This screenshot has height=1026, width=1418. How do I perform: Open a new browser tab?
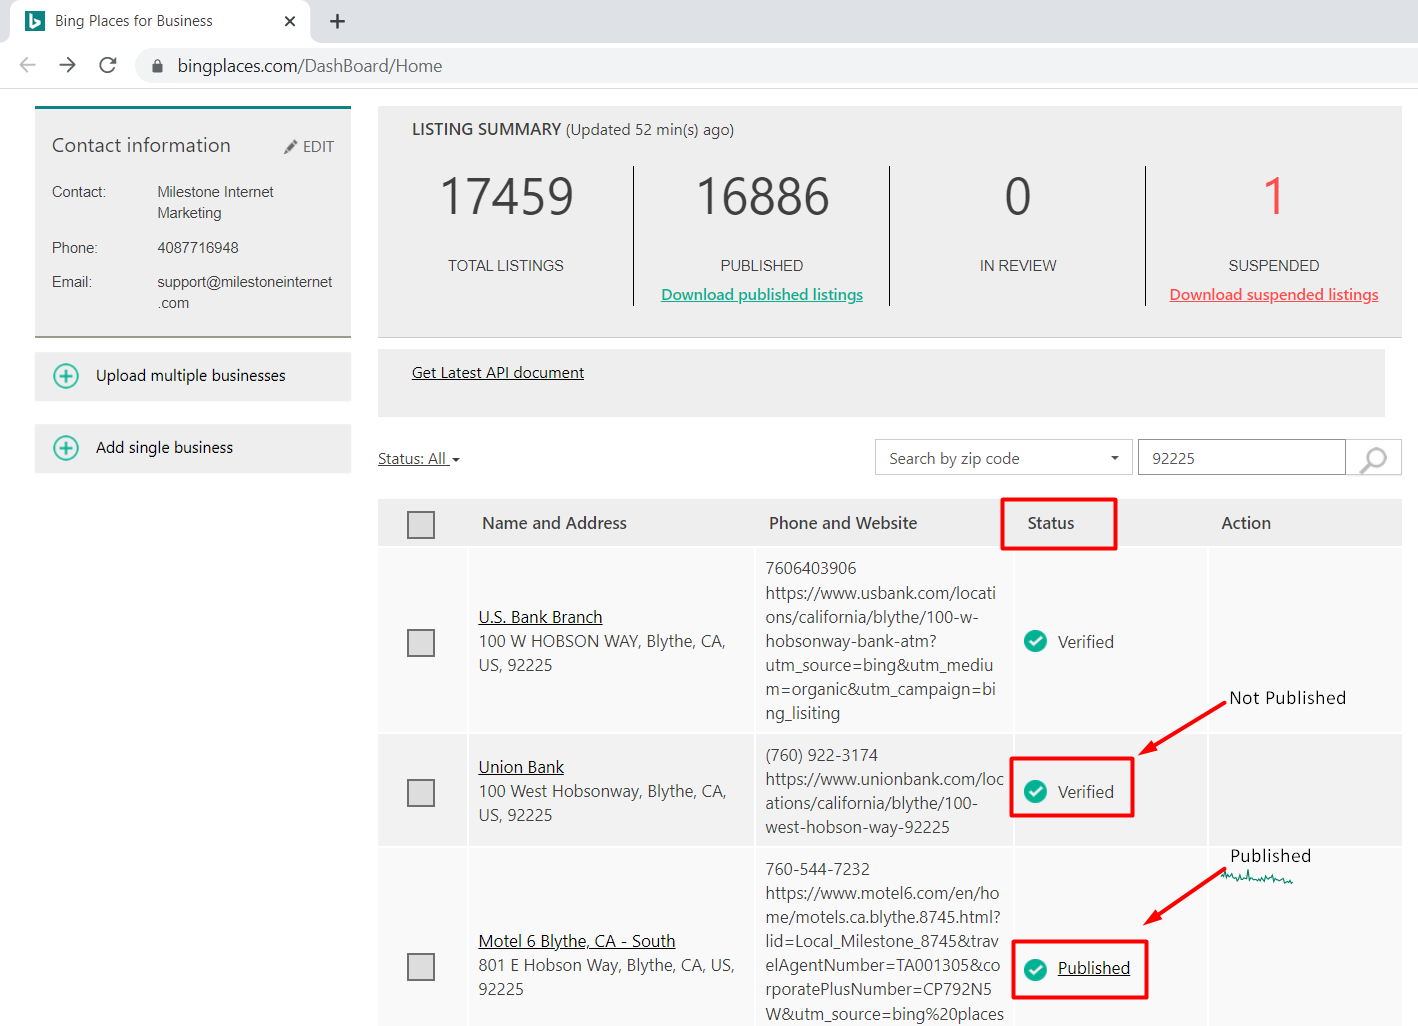pyautogui.click(x=338, y=21)
